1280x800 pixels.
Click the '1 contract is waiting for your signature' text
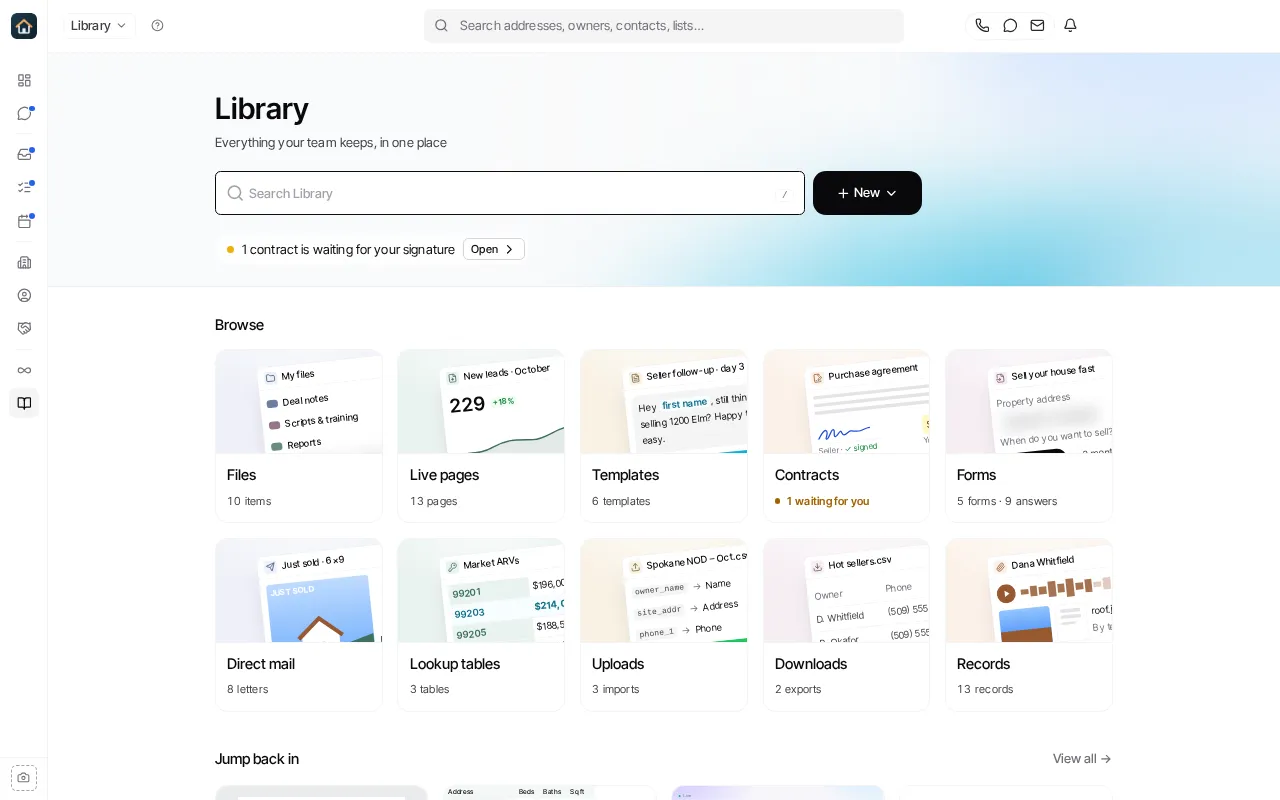348,250
